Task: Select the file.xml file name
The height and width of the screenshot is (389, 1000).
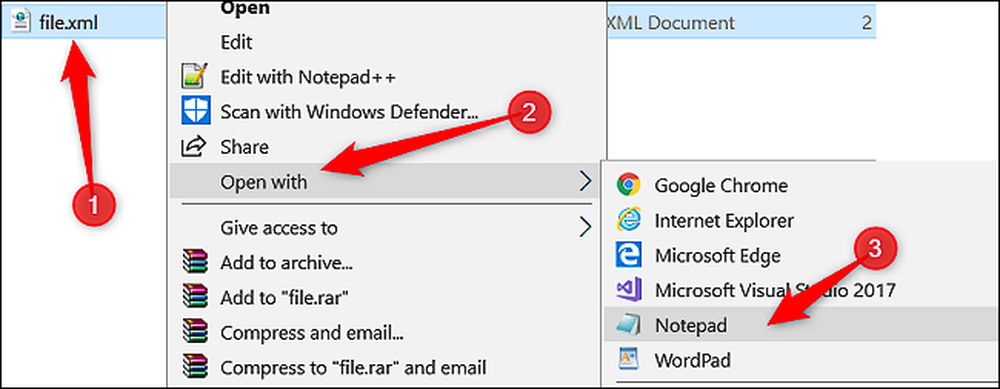Action: pyautogui.click(x=68, y=24)
